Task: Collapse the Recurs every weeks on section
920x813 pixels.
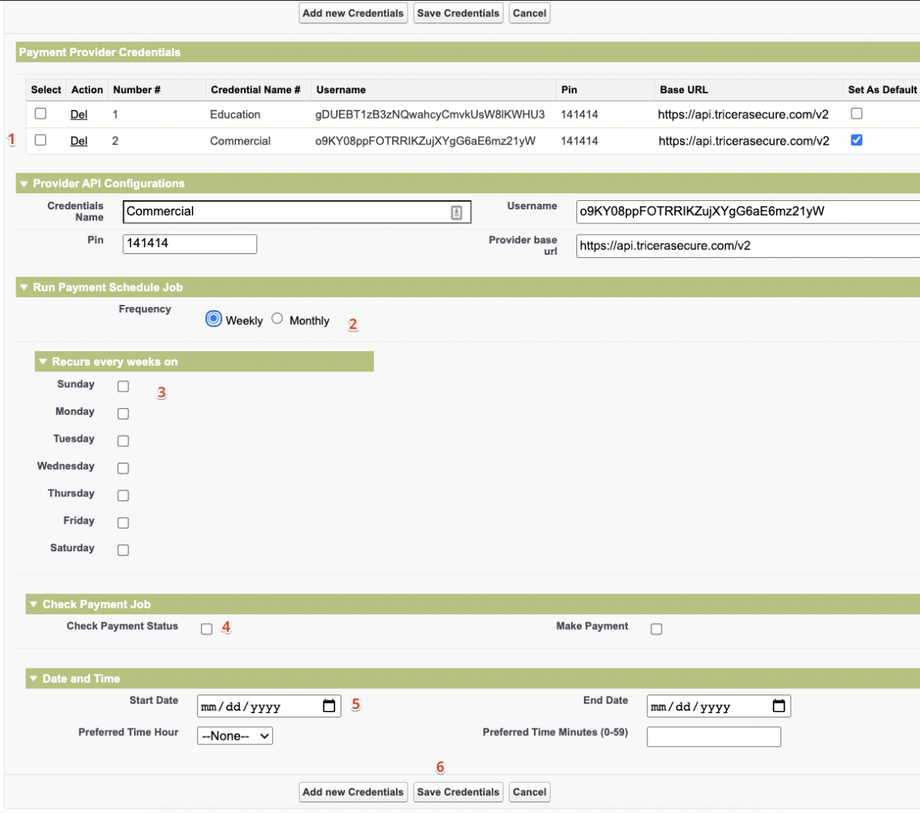Action: pos(43,362)
